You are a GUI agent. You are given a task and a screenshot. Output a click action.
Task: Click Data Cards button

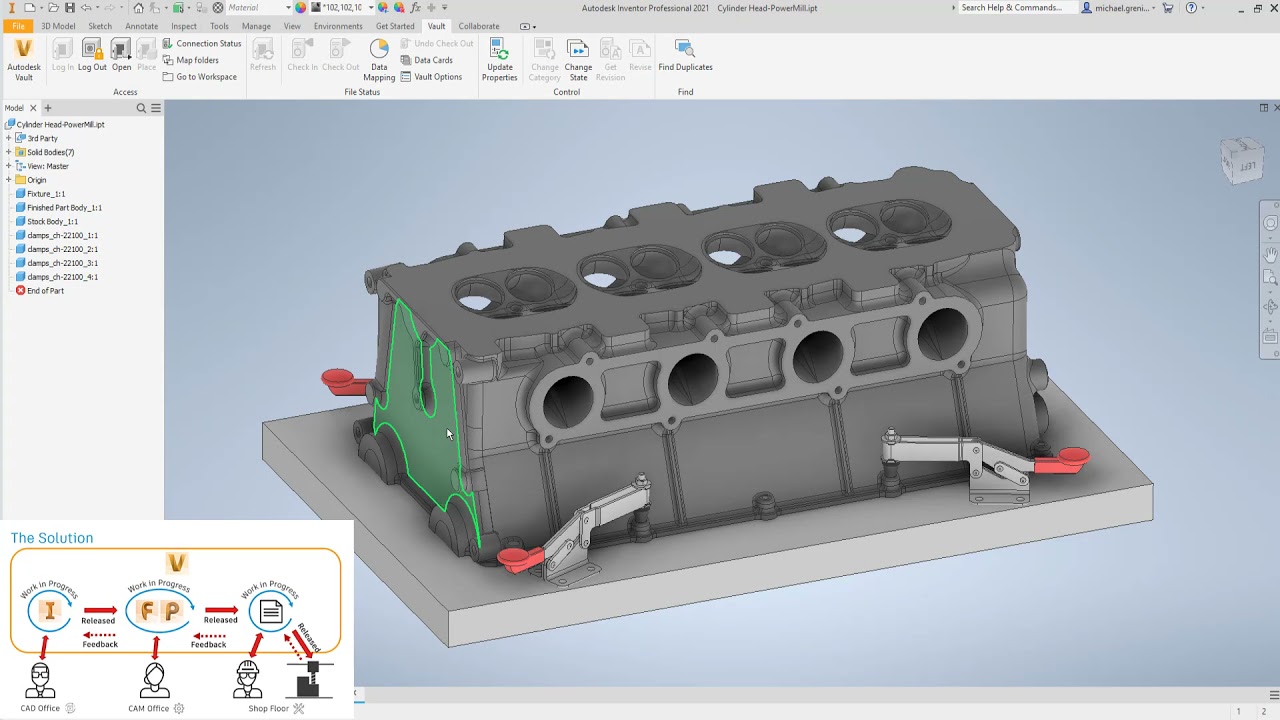pos(427,60)
